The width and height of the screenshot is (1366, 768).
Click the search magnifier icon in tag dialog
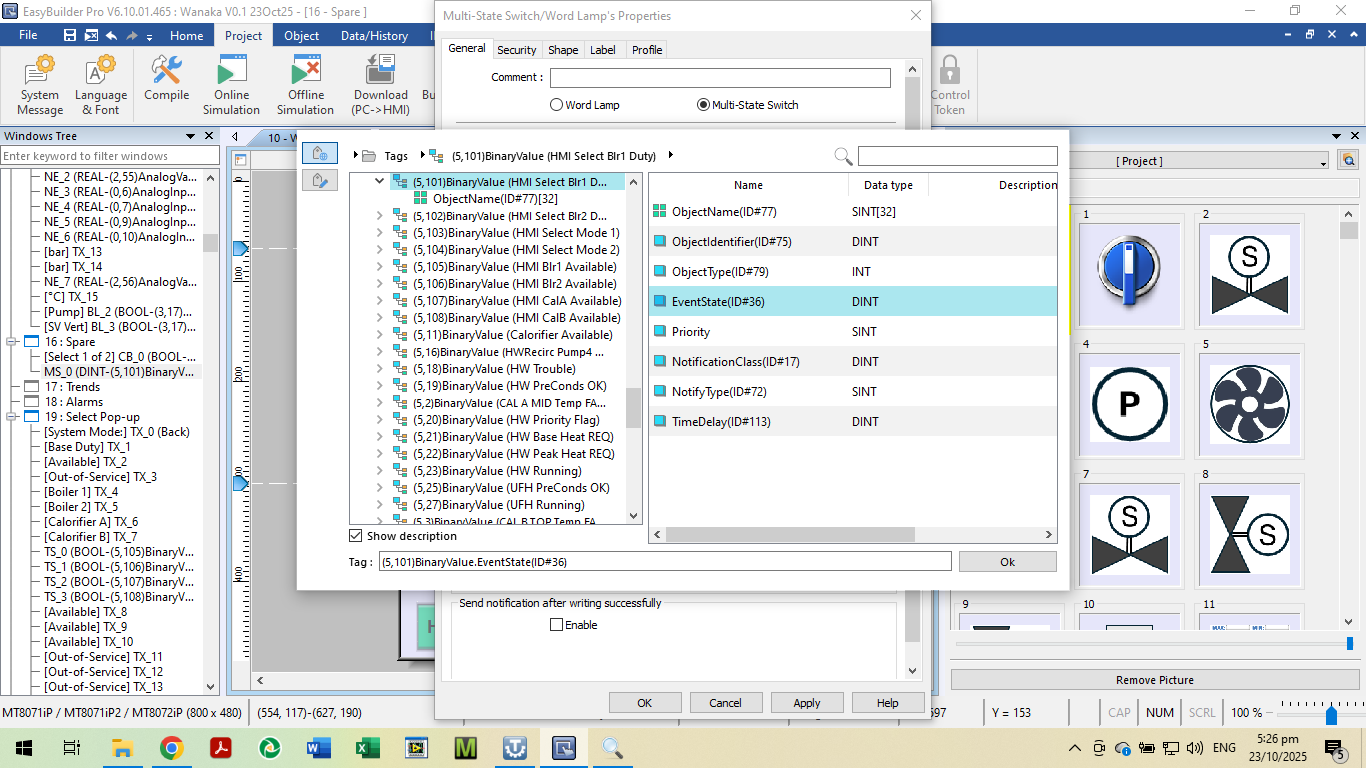tap(843, 156)
